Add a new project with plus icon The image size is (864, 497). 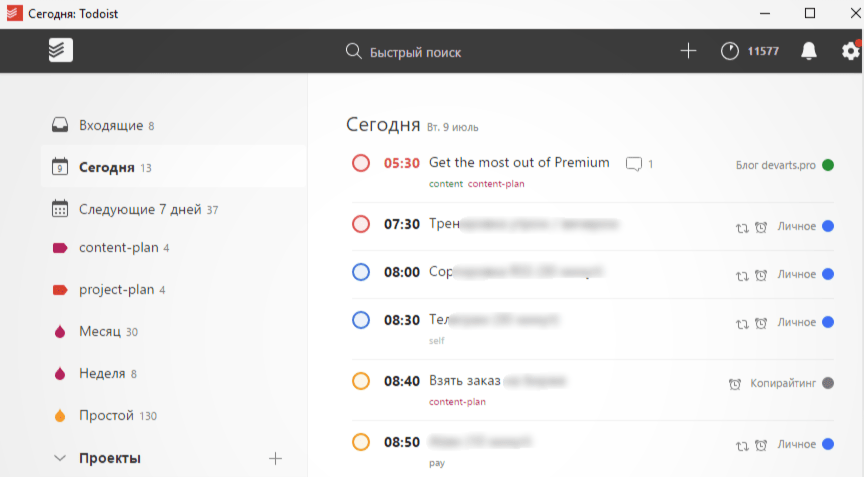276,458
